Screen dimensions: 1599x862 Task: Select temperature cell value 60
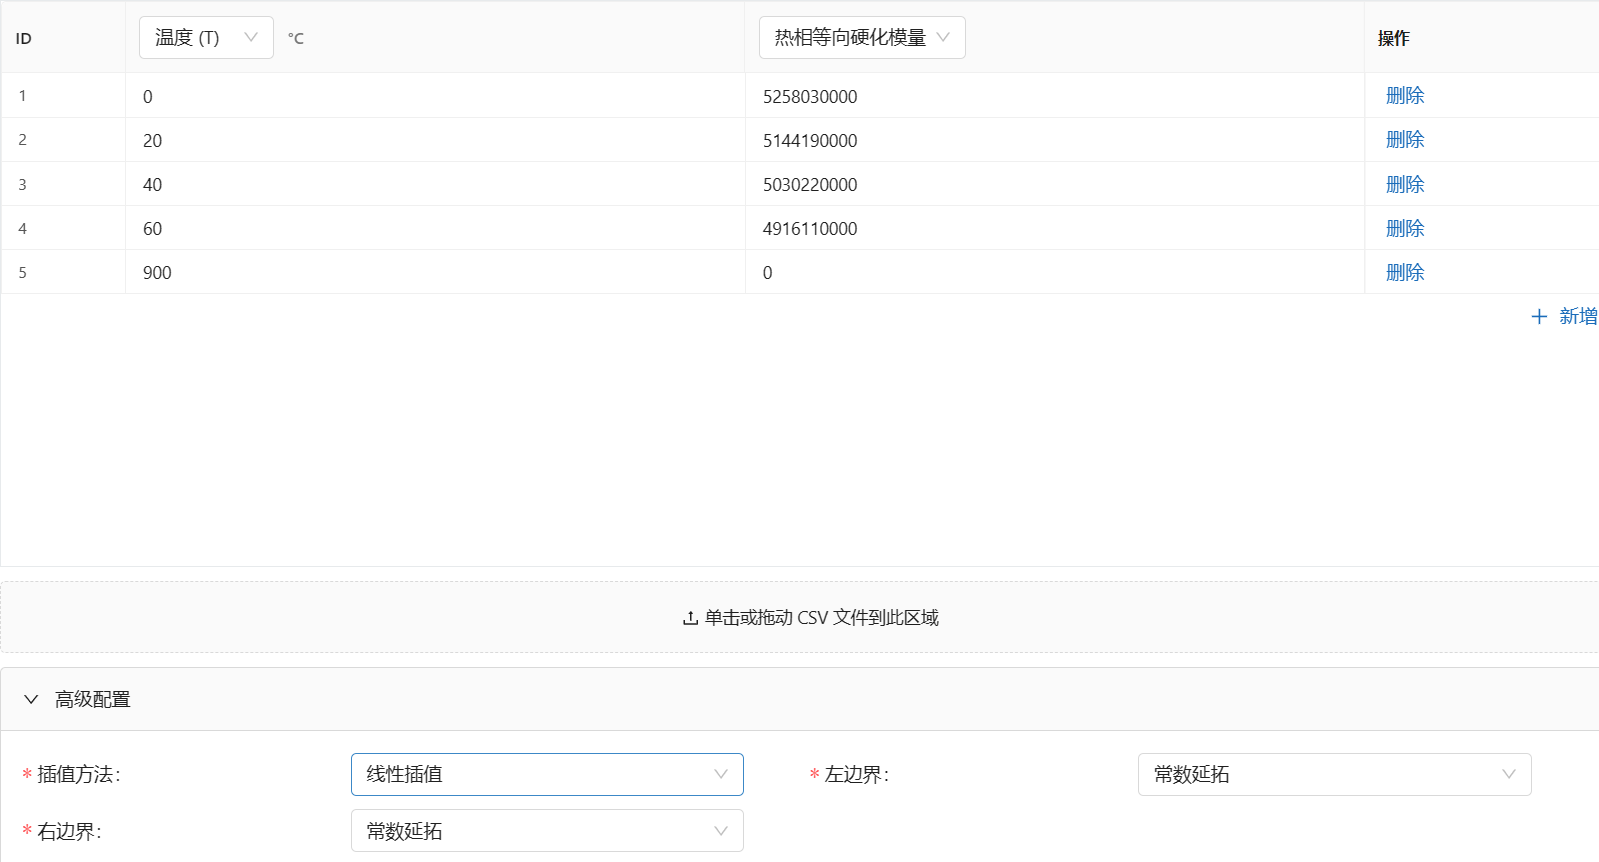(x=435, y=228)
